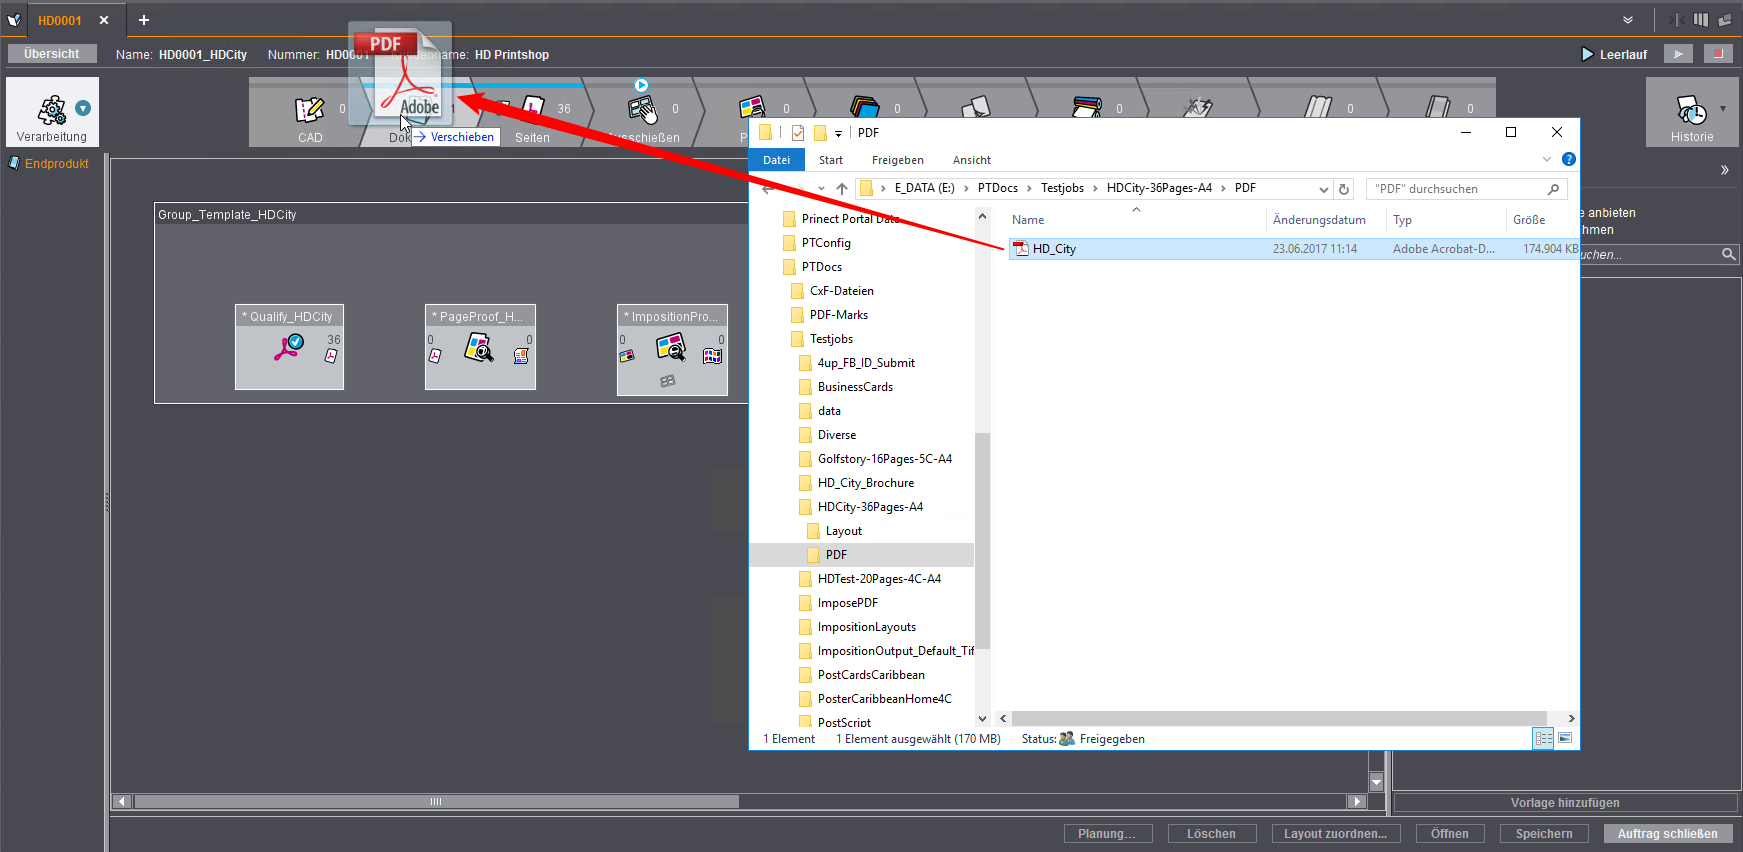The width and height of the screenshot is (1743, 852).
Task: Open the Historie dropdown arrow
Action: 1722,108
